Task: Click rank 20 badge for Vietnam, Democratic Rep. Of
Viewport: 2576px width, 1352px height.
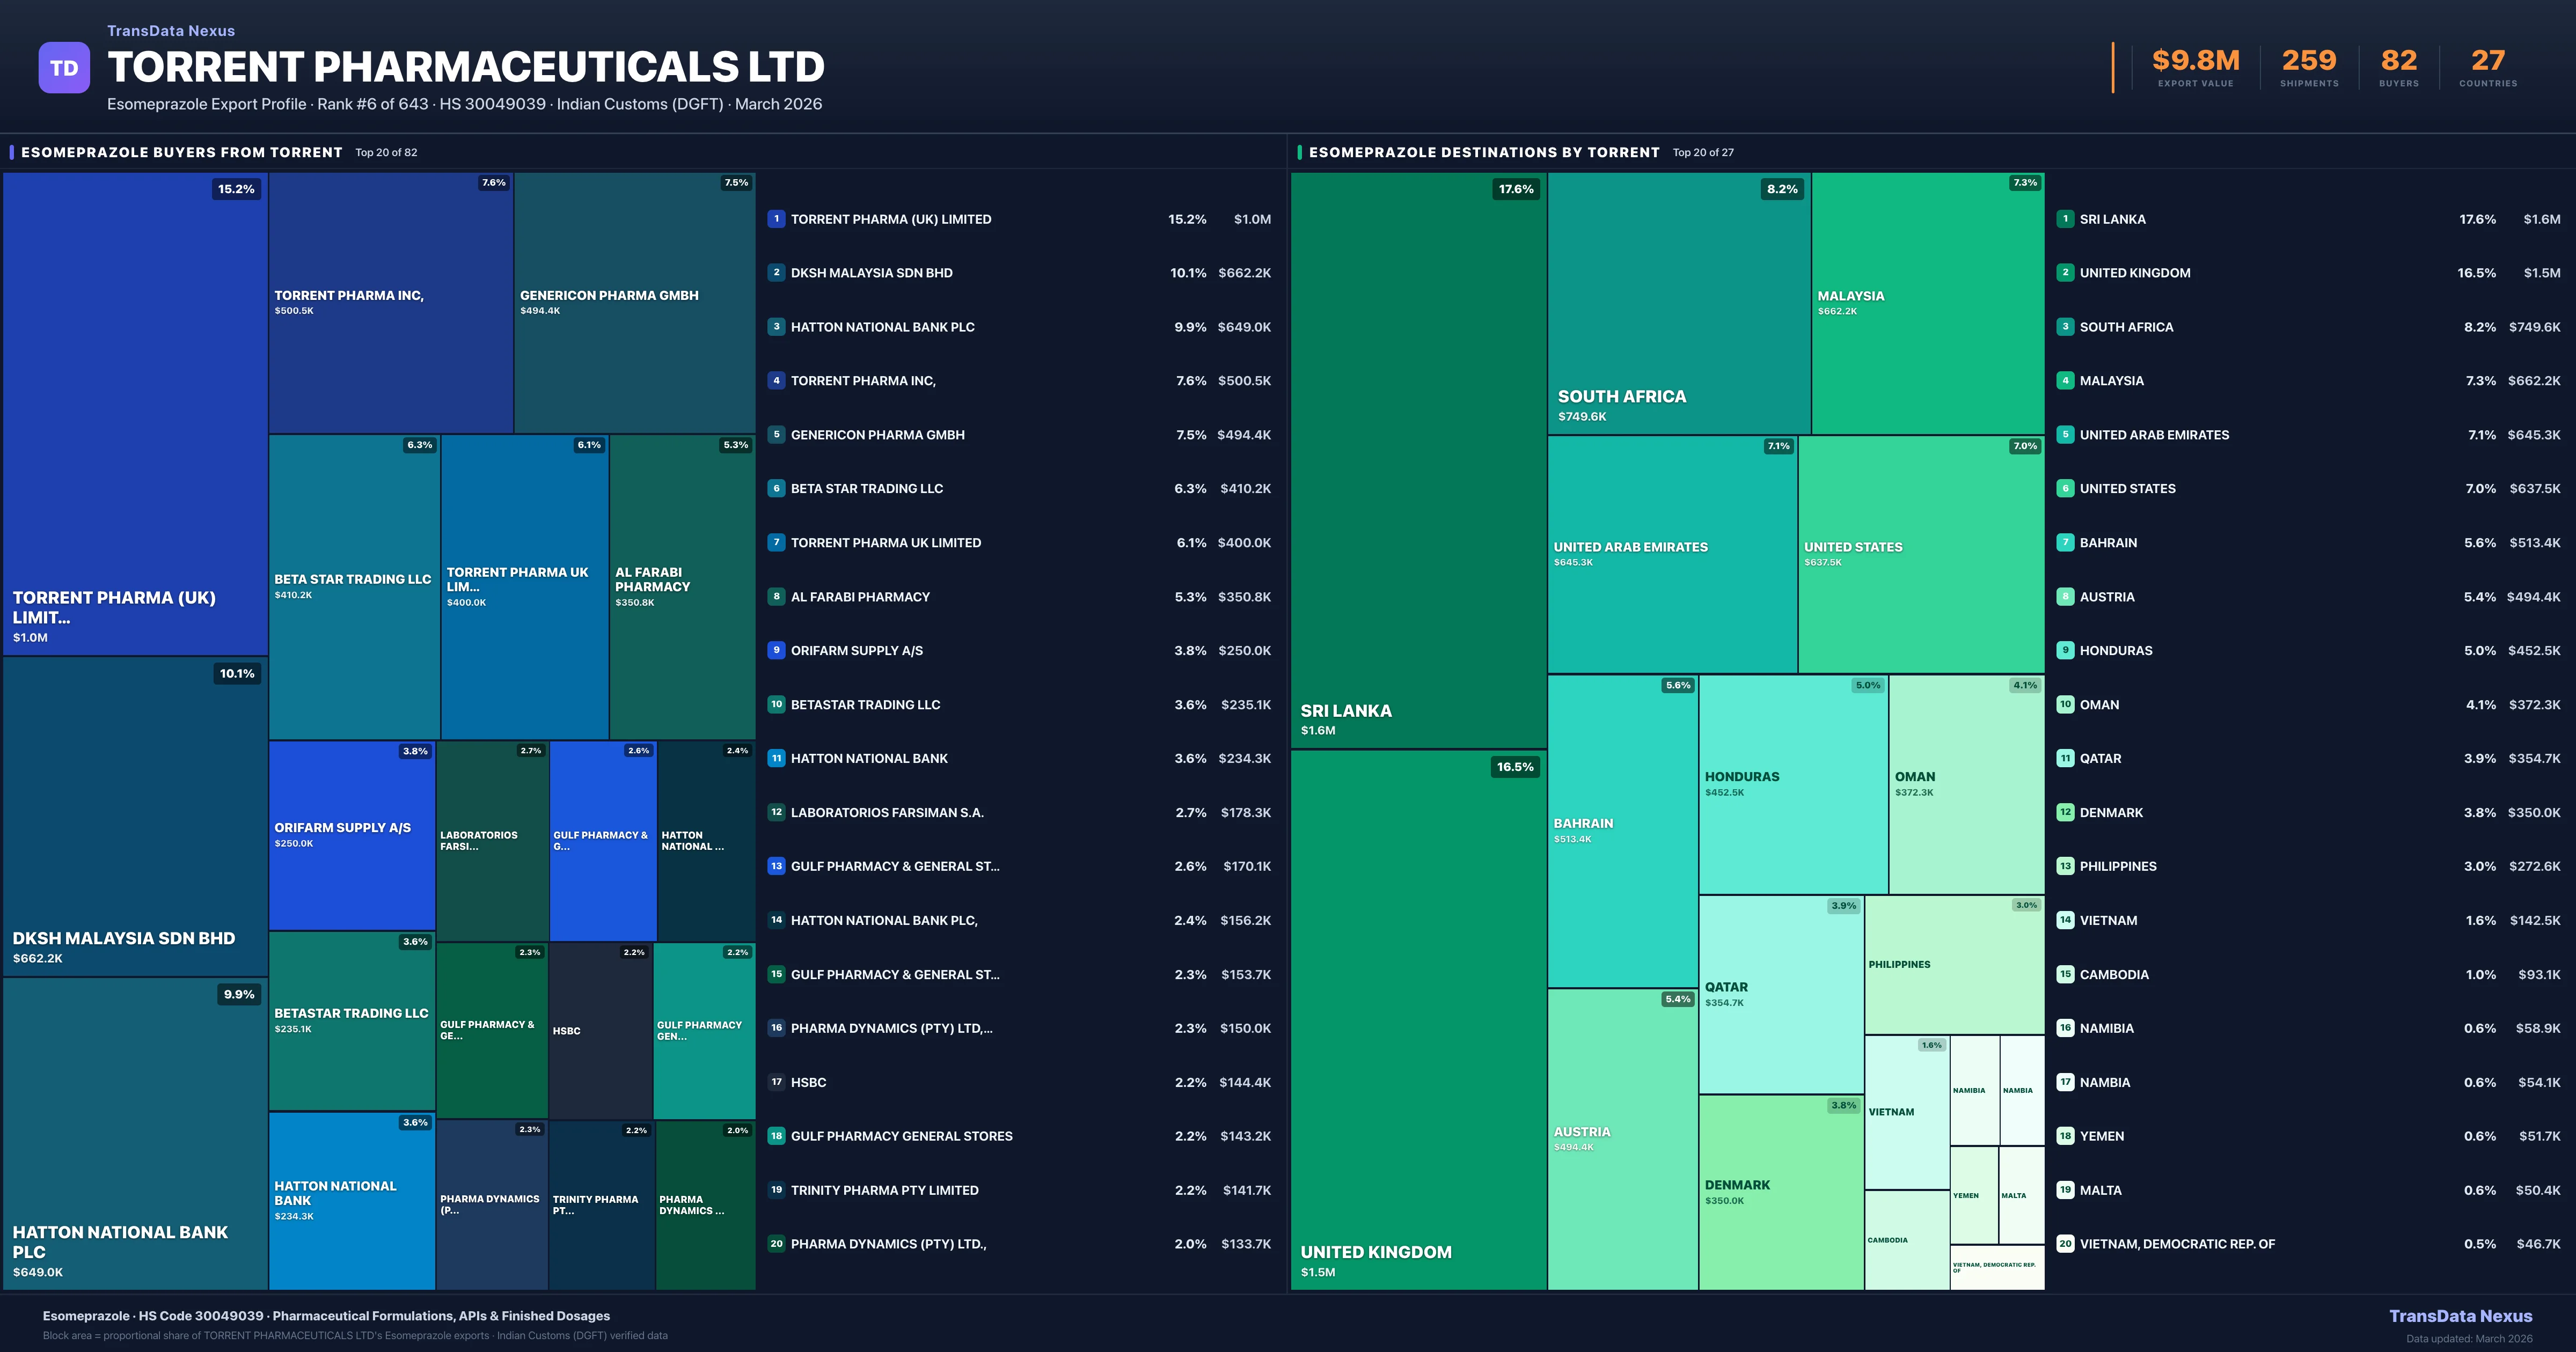Action: coord(2065,1244)
